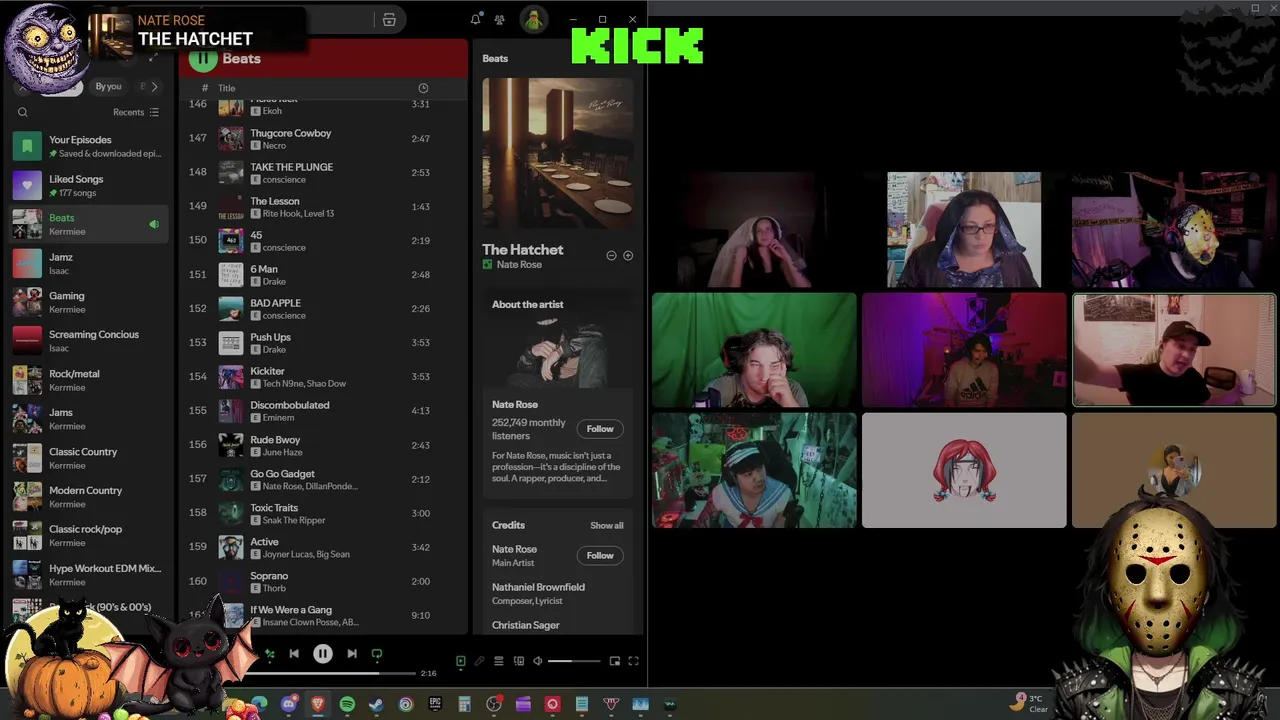This screenshot has width=1280, height=720.
Task: Sort tracks by the Title column header
Action: pyautogui.click(x=227, y=88)
